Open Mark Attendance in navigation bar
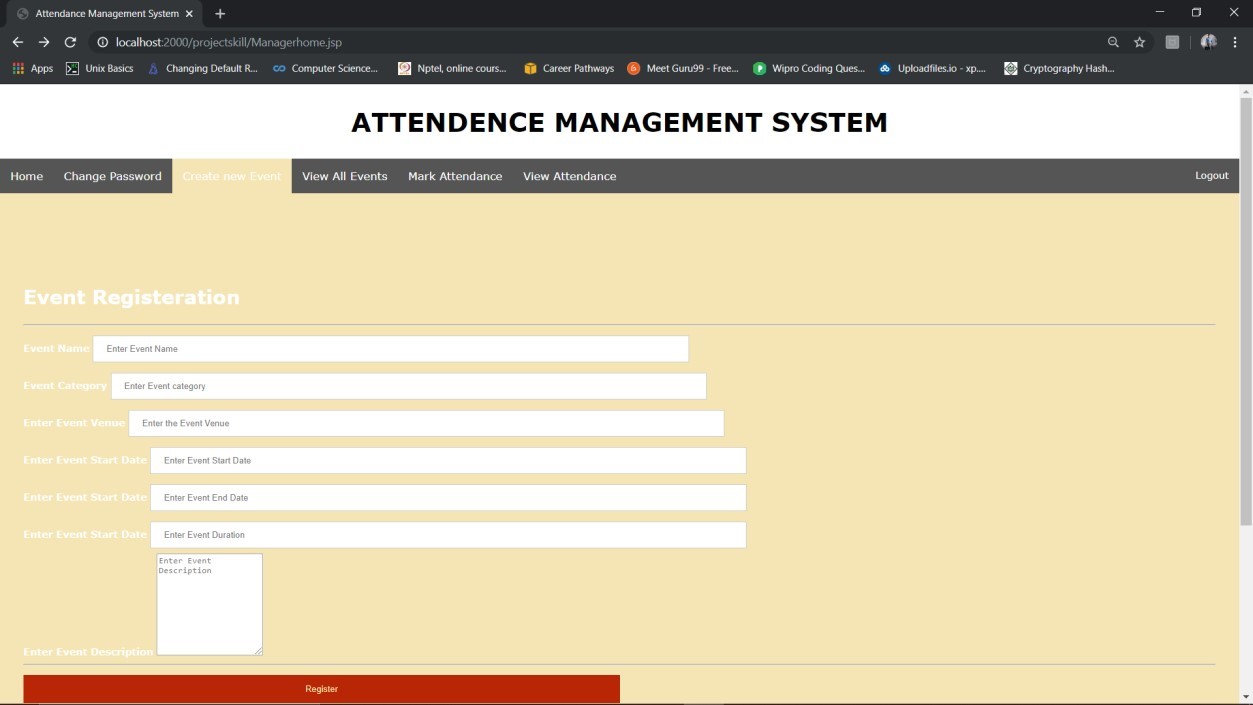 click(x=455, y=176)
